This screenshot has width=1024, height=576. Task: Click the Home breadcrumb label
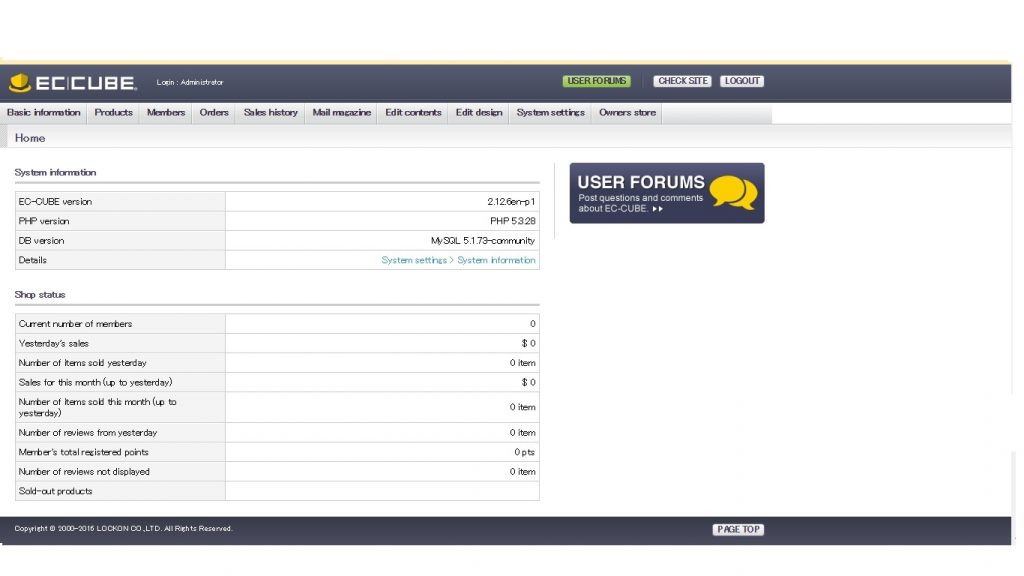pyautogui.click(x=30, y=137)
